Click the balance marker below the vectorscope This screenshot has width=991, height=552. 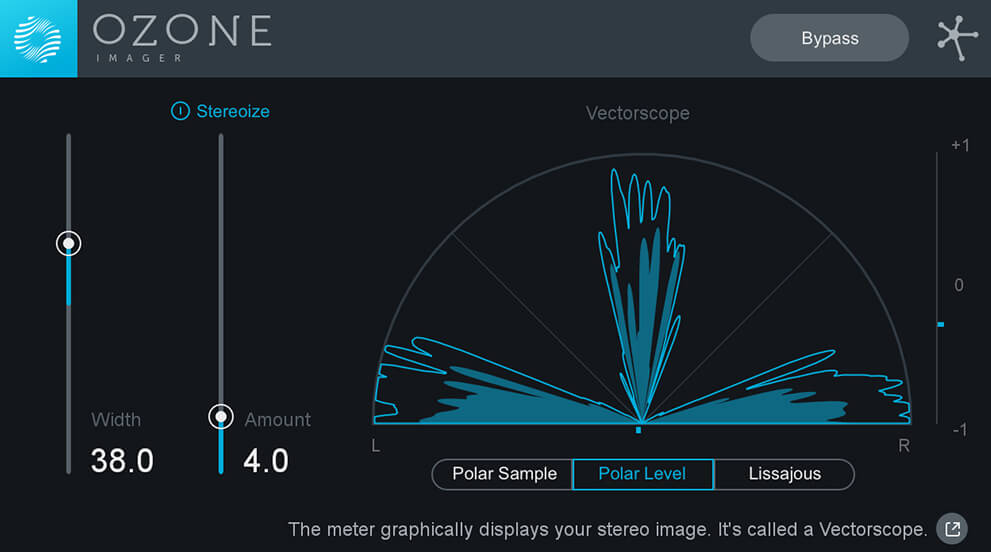point(638,430)
